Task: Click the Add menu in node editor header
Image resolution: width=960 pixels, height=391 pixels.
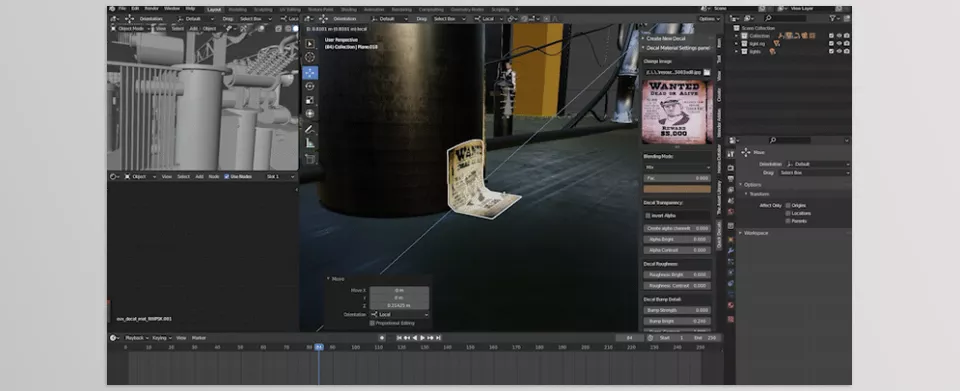Action: click(199, 176)
